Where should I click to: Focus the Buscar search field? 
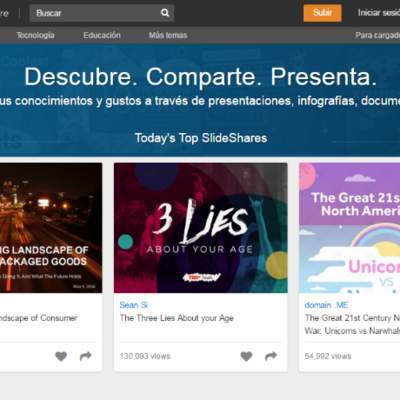pyautogui.click(x=102, y=13)
